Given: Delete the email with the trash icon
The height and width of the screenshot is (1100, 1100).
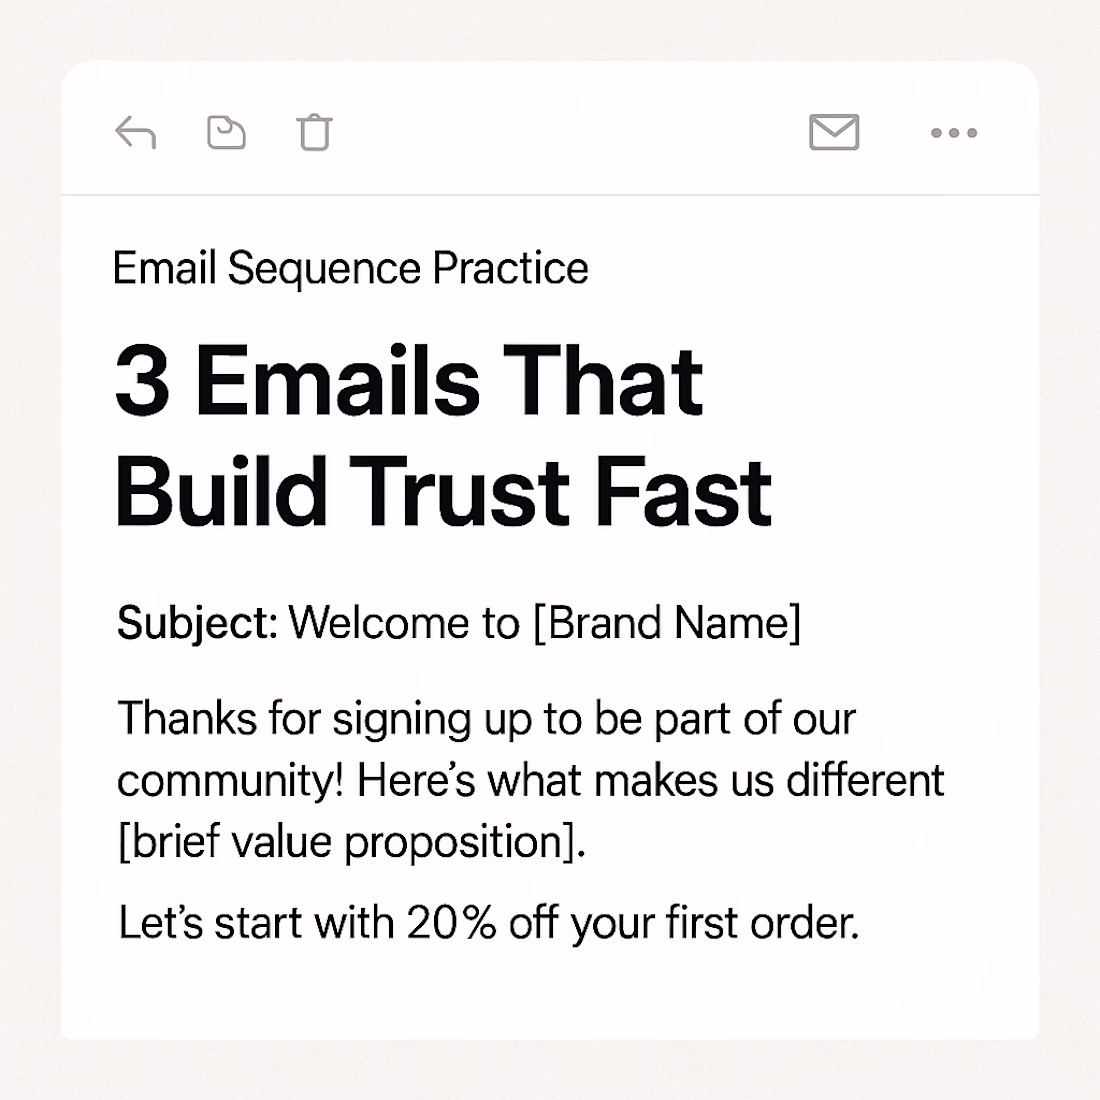Looking at the screenshot, I should click(x=314, y=132).
